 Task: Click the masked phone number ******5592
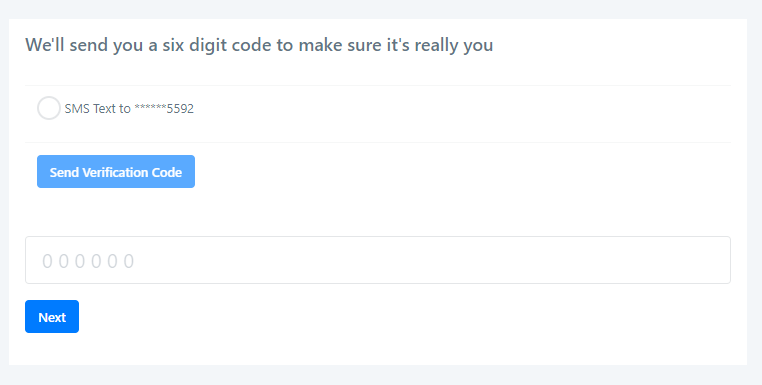click(164, 108)
